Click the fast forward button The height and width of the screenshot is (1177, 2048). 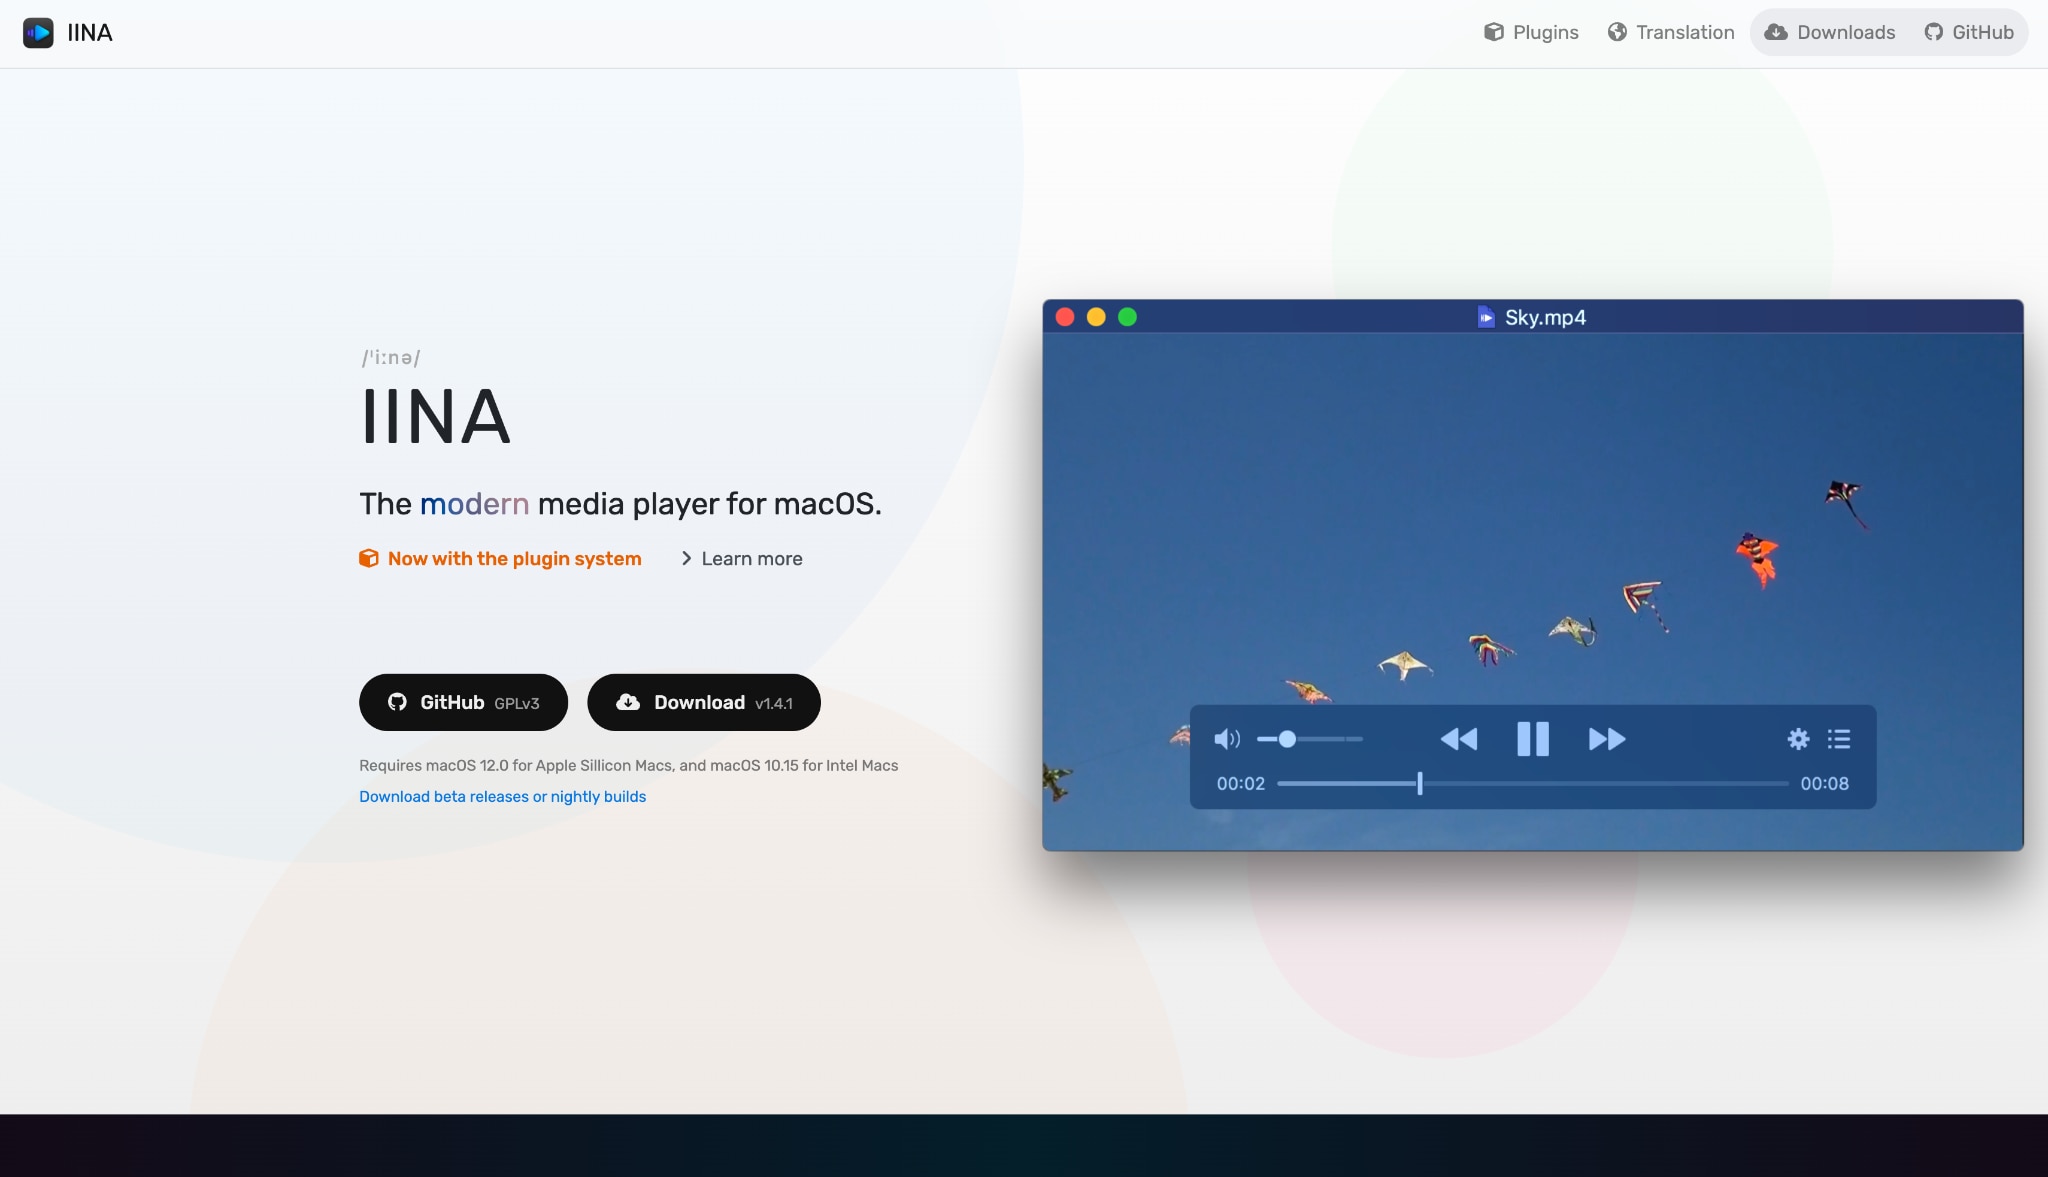(x=1607, y=739)
